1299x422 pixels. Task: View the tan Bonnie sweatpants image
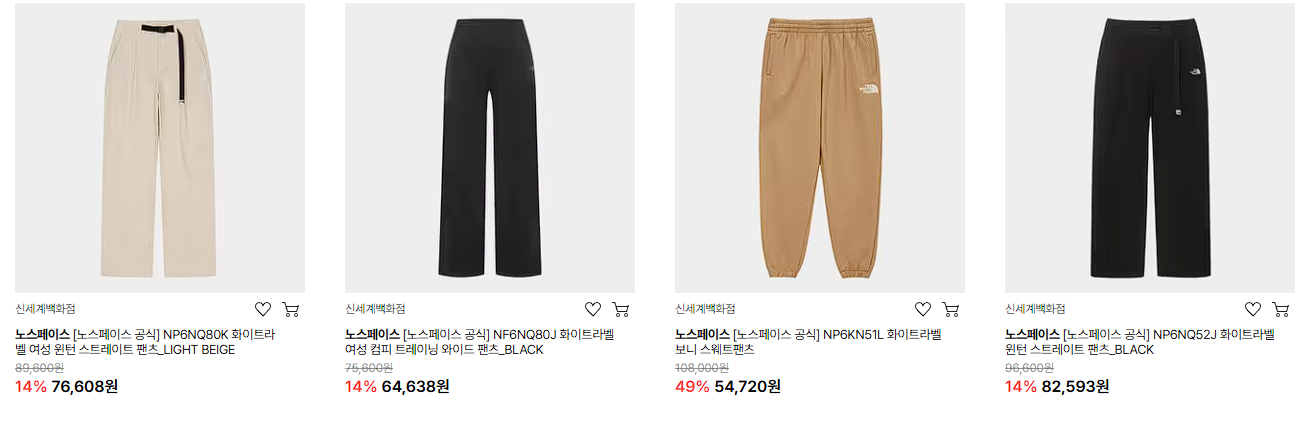point(820,148)
